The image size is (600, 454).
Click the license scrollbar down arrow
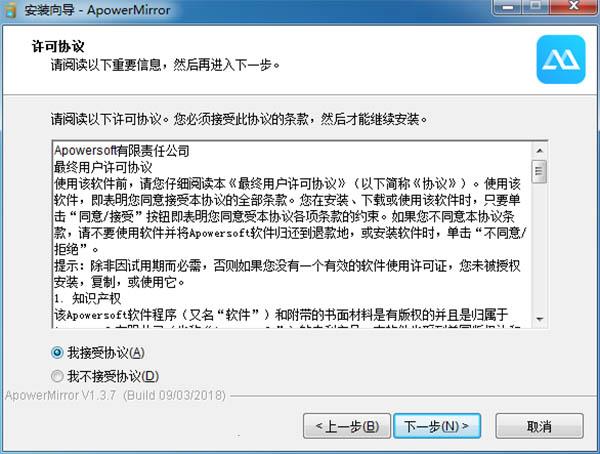tap(540, 318)
